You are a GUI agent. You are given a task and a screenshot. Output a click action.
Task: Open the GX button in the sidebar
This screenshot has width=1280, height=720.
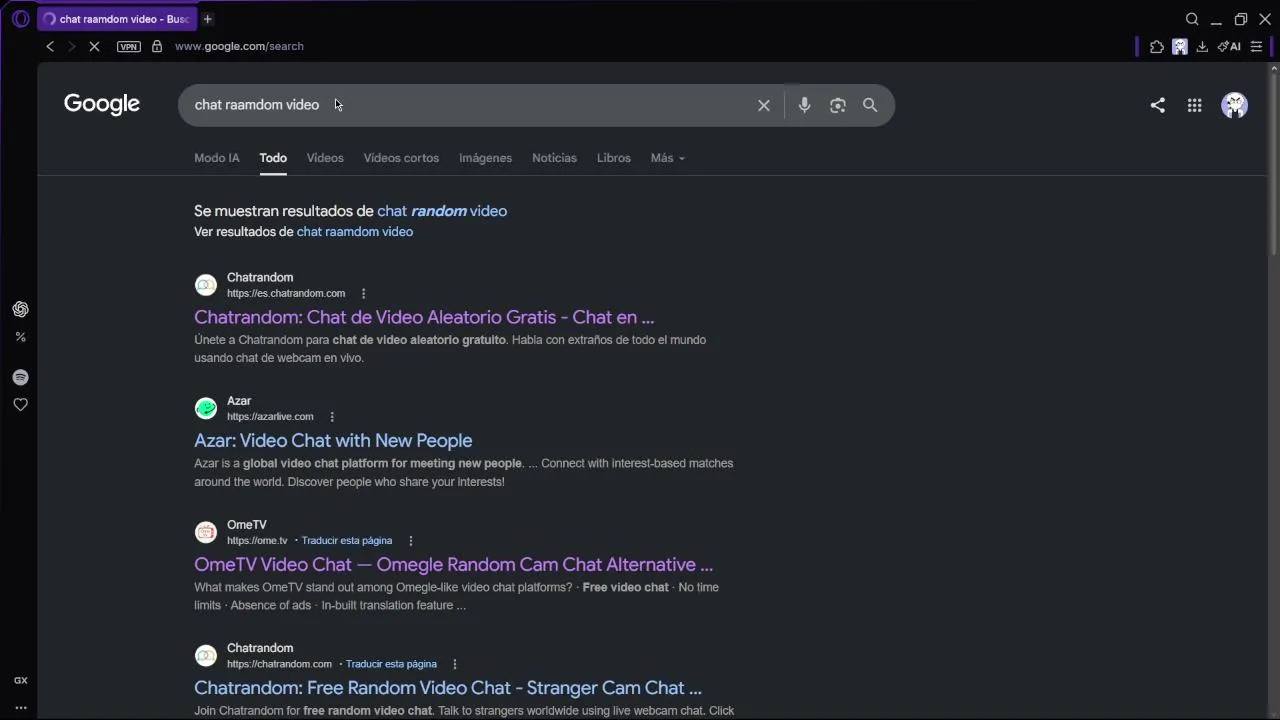(20, 680)
